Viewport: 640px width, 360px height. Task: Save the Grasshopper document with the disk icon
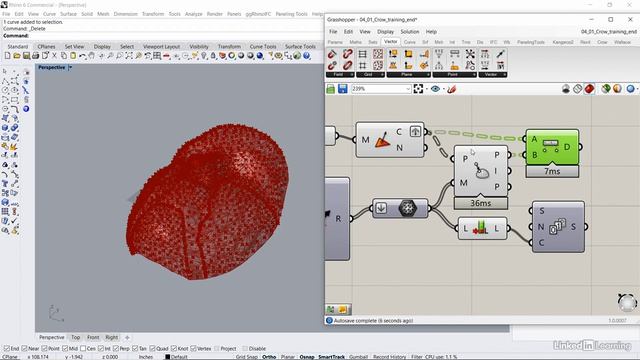[x=342, y=89]
